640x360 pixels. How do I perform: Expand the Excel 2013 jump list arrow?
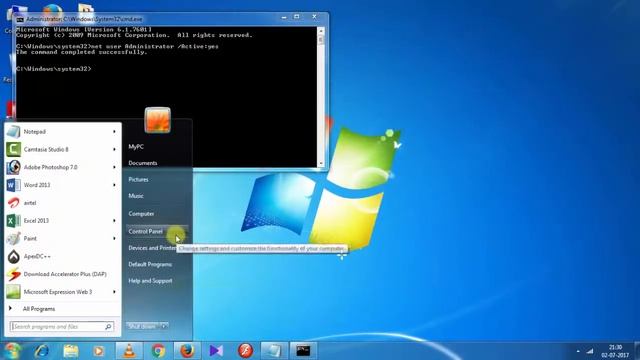tap(114, 221)
